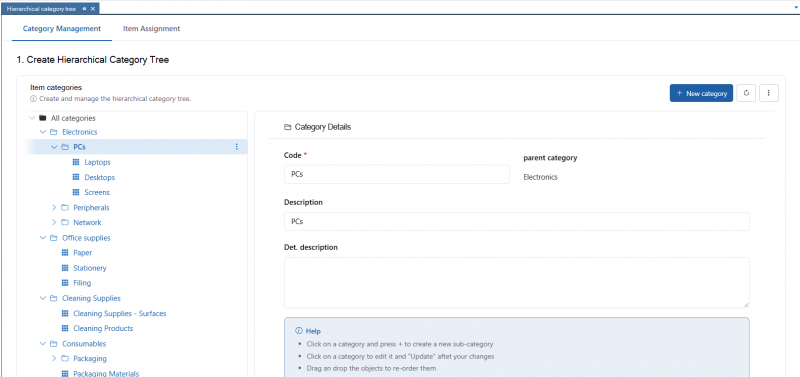Click the info icon under Item categories
This screenshot has height=377, width=800.
33,98
